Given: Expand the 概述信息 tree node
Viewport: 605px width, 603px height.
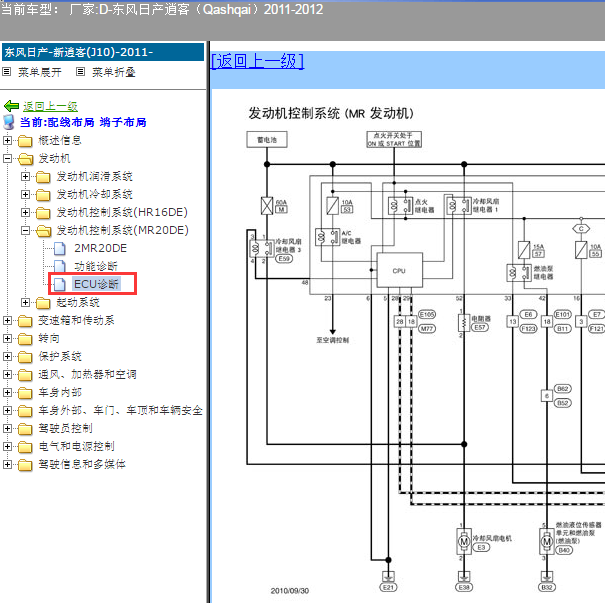Looking at the screenshot, I should [x=7, y=140].
